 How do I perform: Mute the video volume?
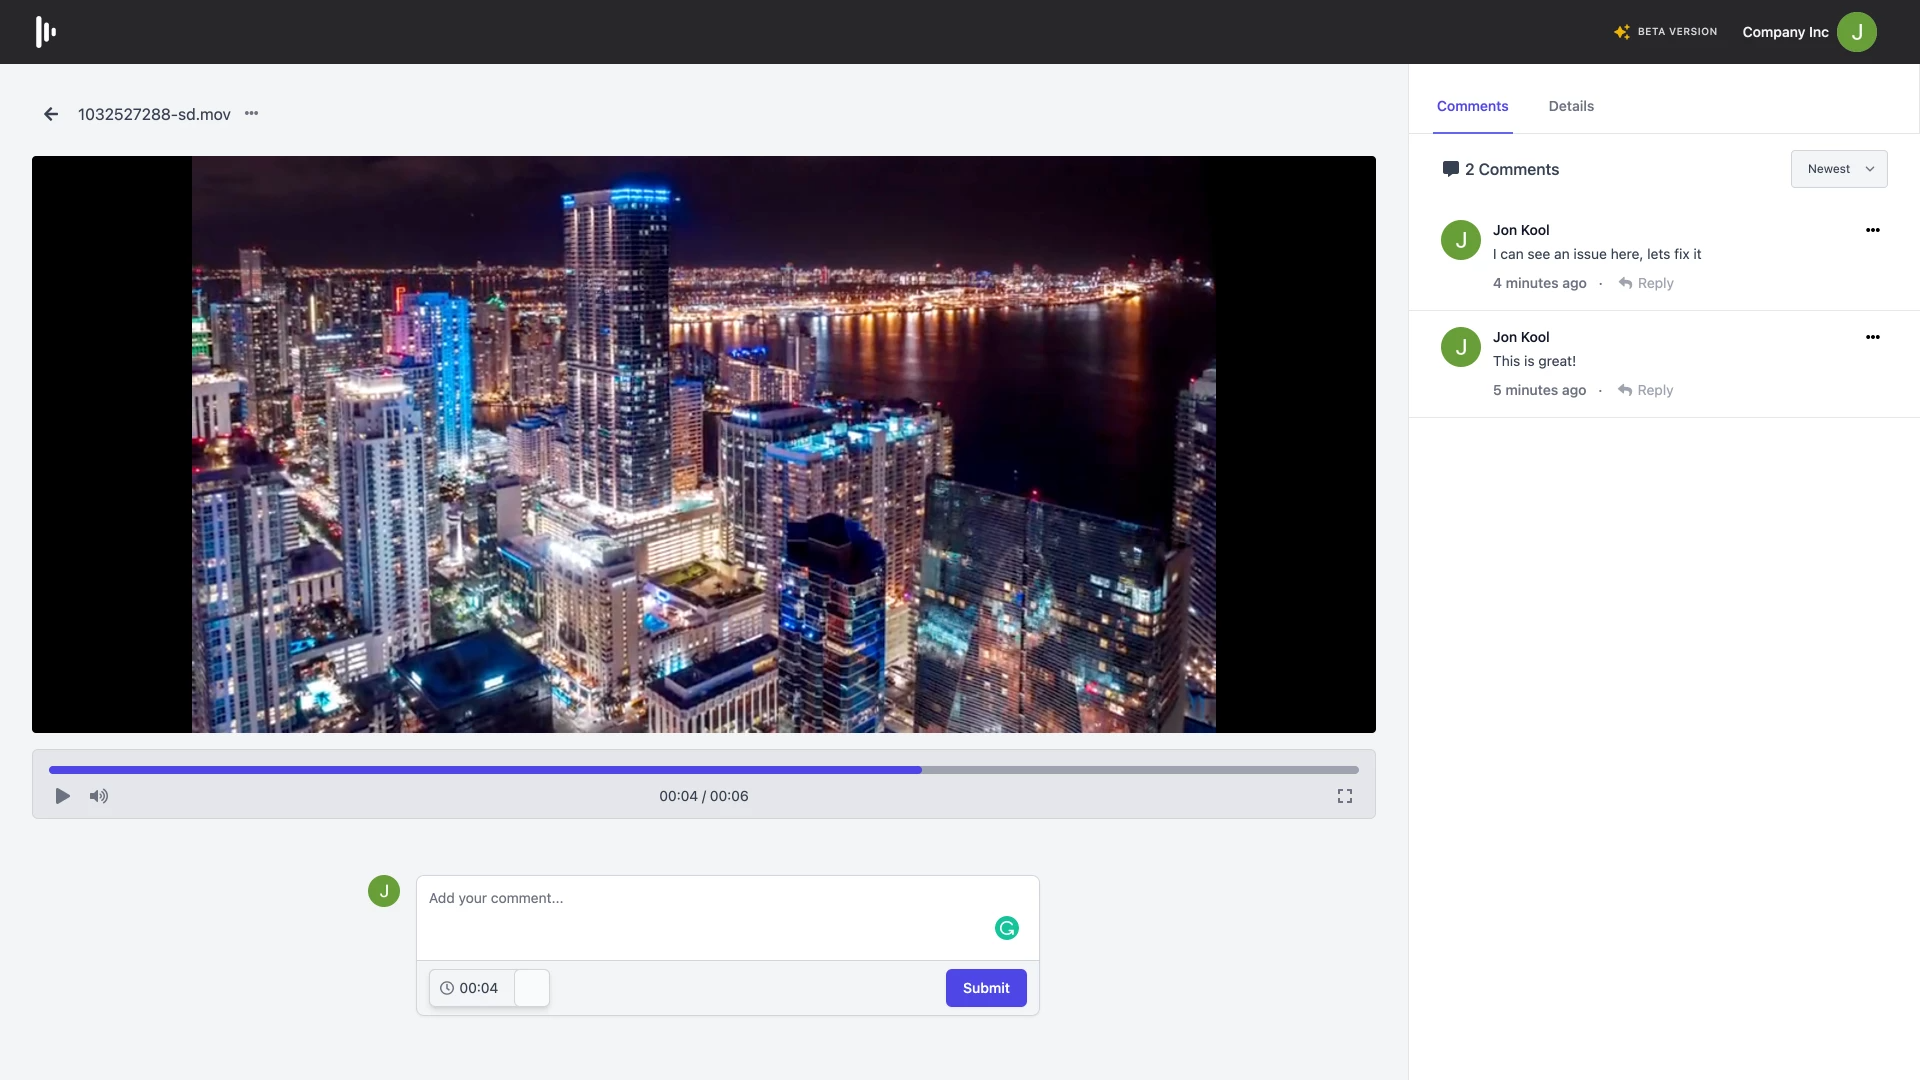click(x=99, y=796)
